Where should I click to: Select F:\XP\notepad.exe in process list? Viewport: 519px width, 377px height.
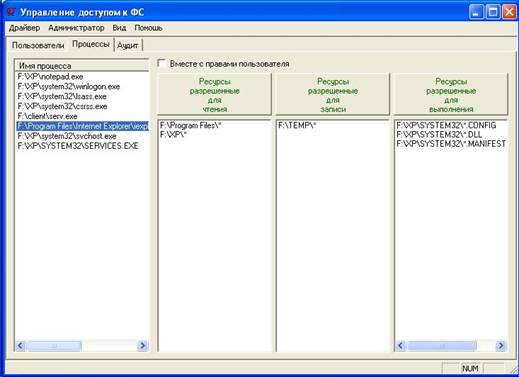(50, 77)
